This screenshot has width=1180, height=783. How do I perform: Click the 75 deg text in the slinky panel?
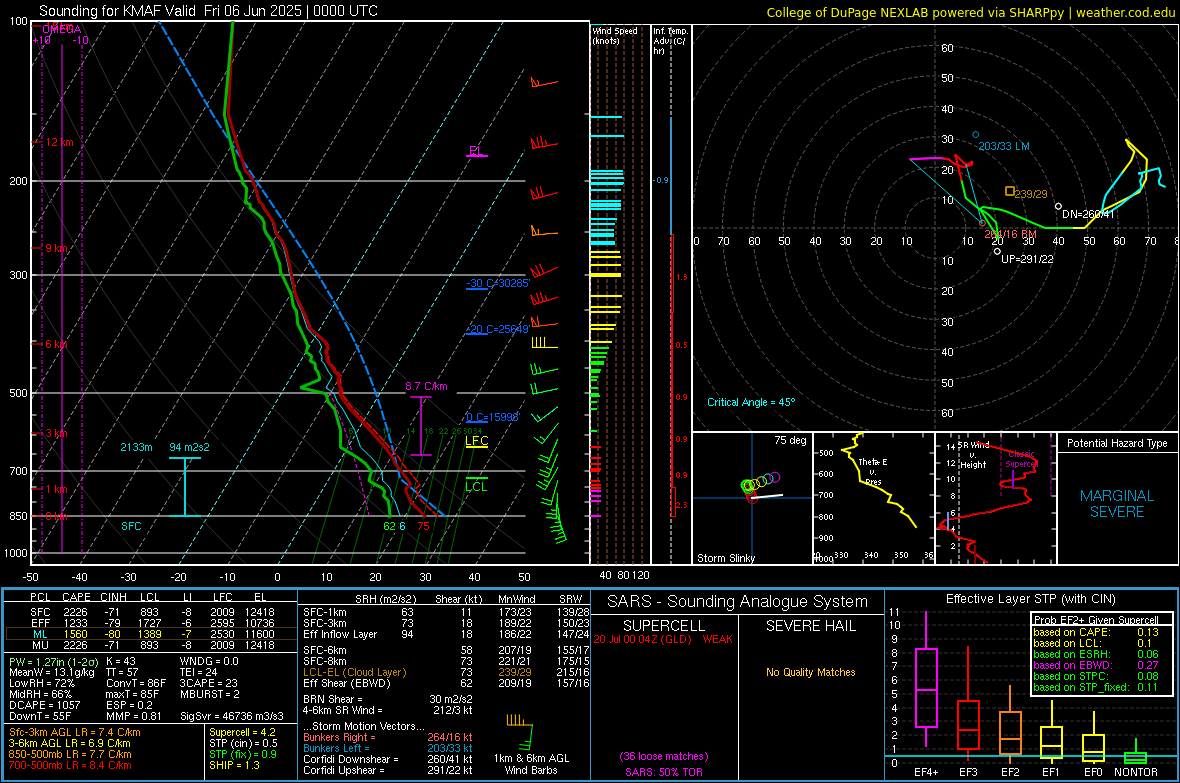pos(790,440)
